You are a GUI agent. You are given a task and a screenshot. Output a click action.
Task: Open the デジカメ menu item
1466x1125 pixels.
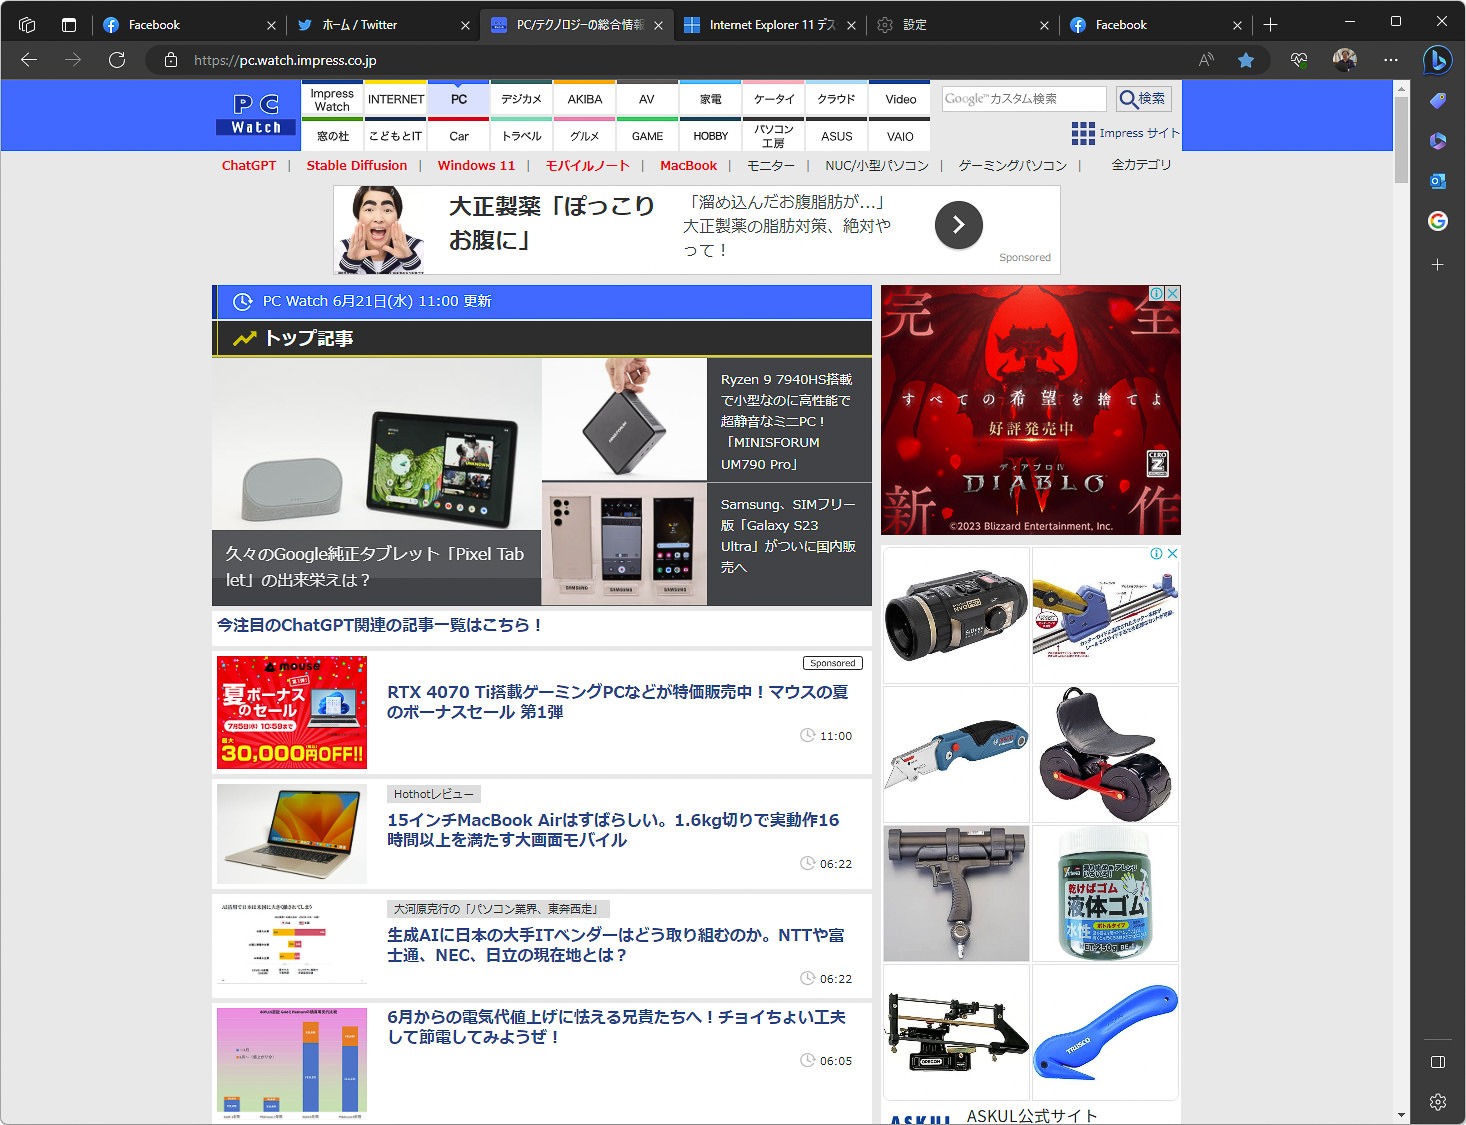click(x=522, y=99)
